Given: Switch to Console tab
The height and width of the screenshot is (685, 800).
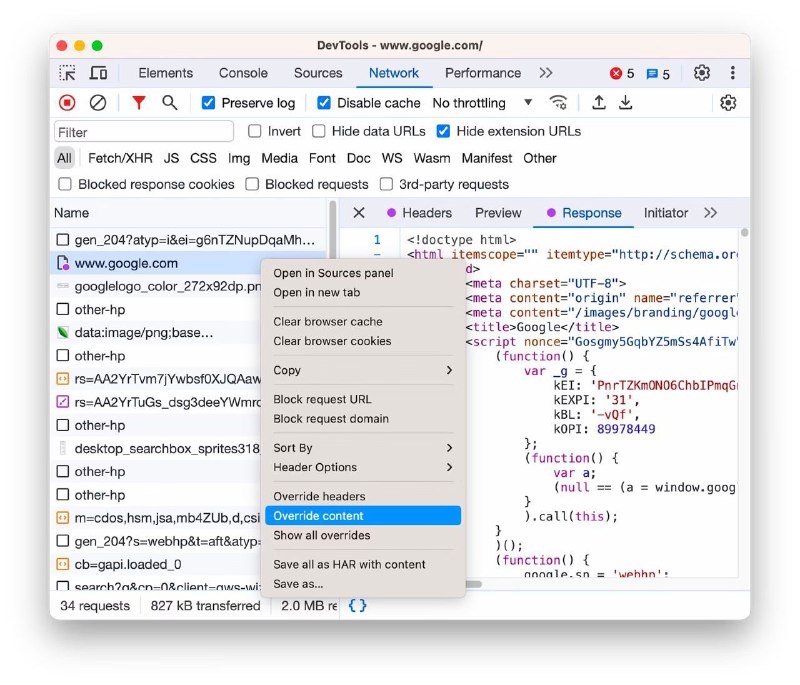Looking at the screenshot, I should coord(243,73).
